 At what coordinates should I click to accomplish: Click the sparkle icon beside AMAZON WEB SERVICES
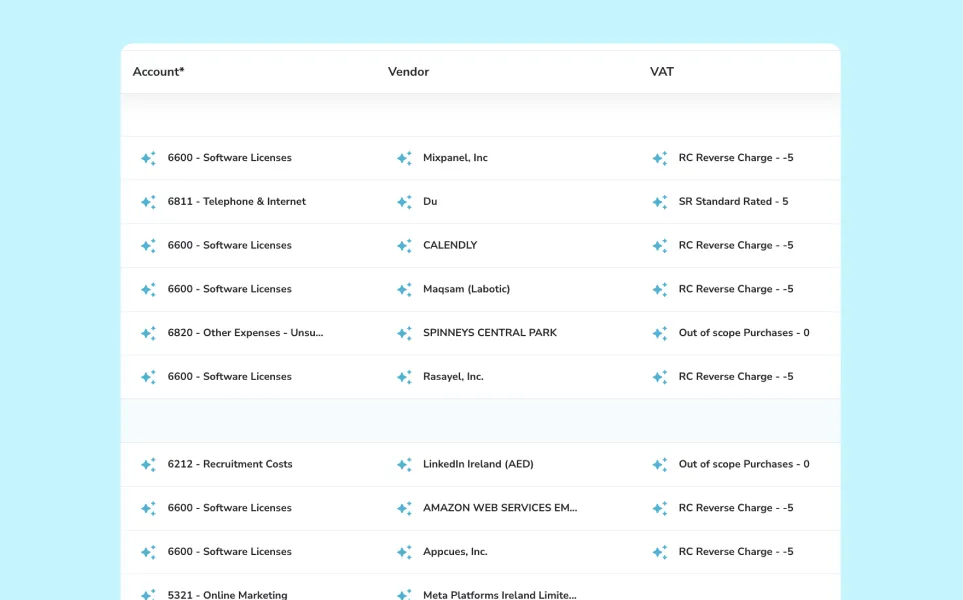point(404,508)
